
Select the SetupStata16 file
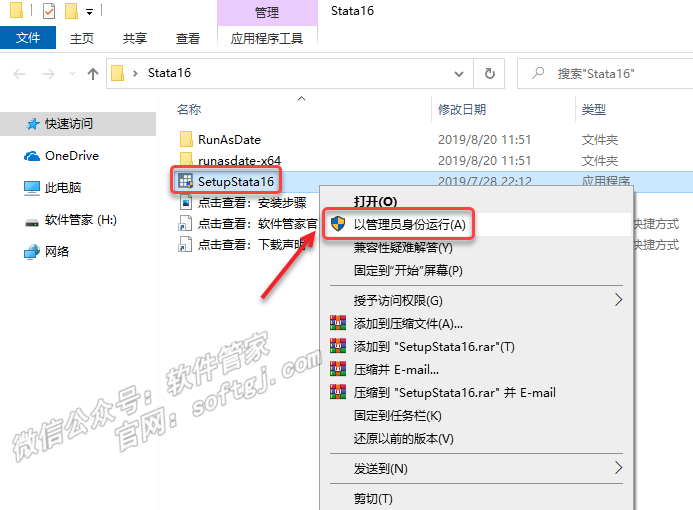tap(236, 181)
